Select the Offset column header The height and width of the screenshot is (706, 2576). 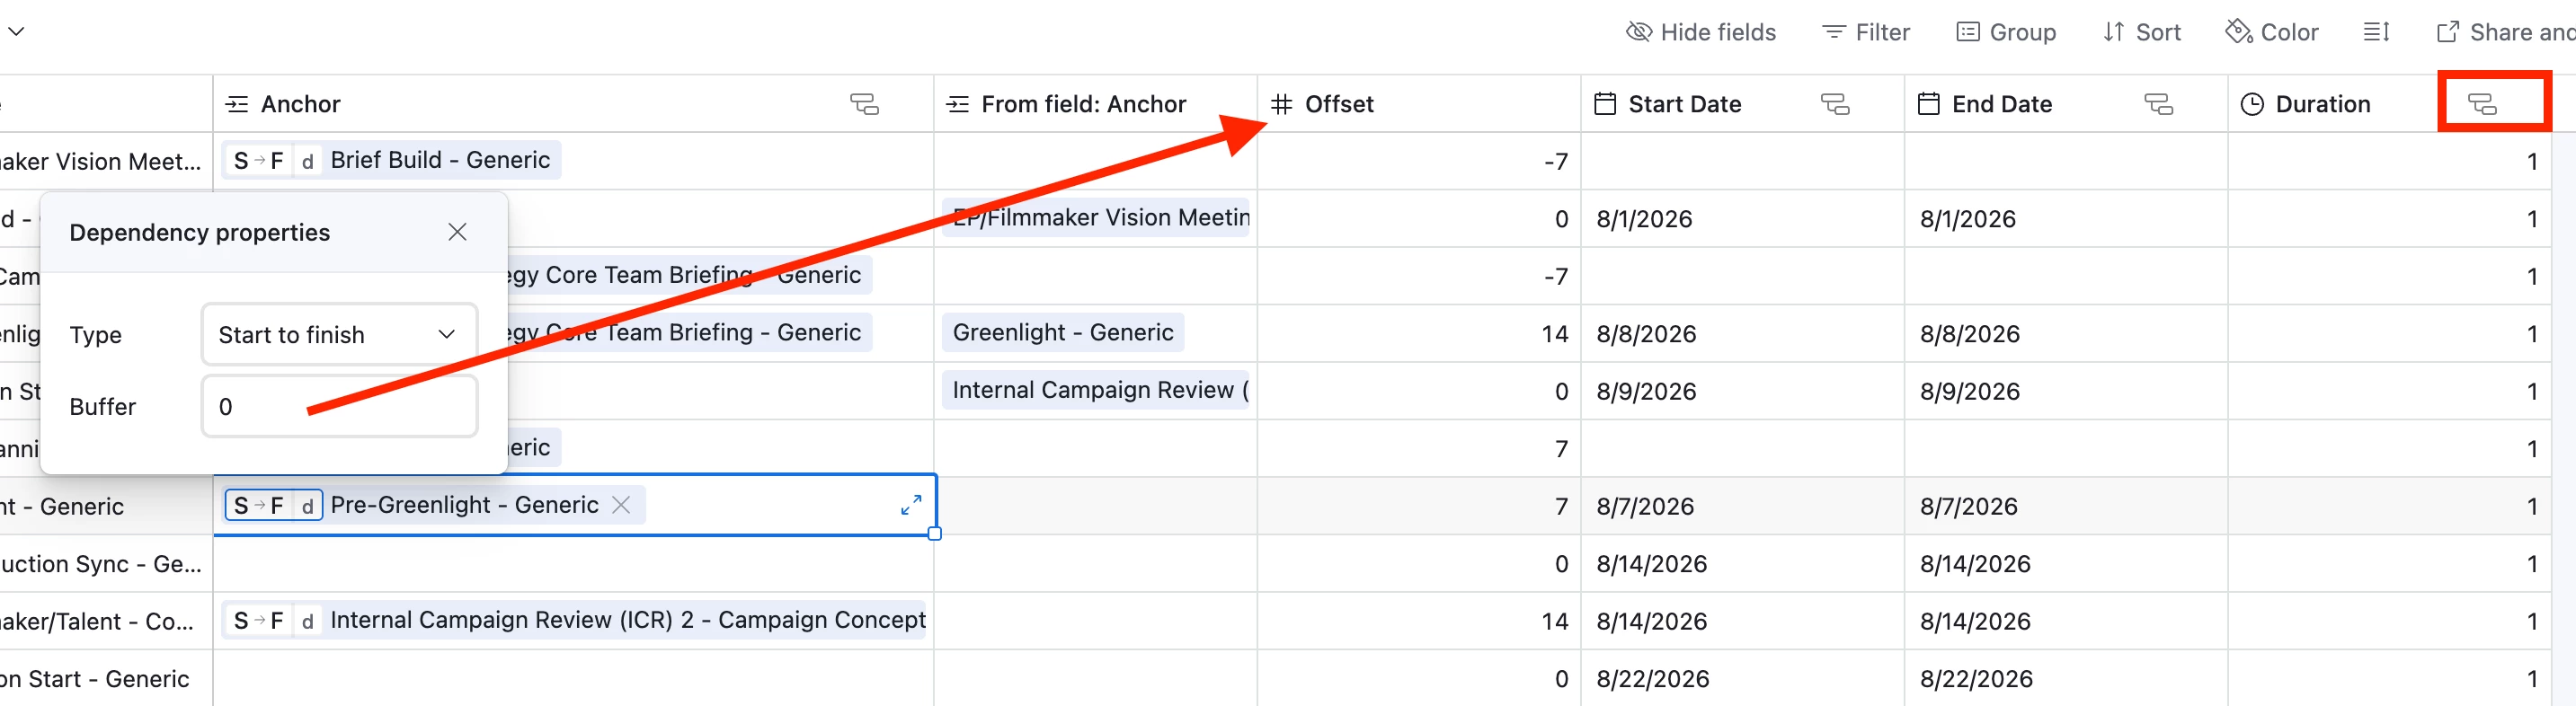pos(1418,104)
